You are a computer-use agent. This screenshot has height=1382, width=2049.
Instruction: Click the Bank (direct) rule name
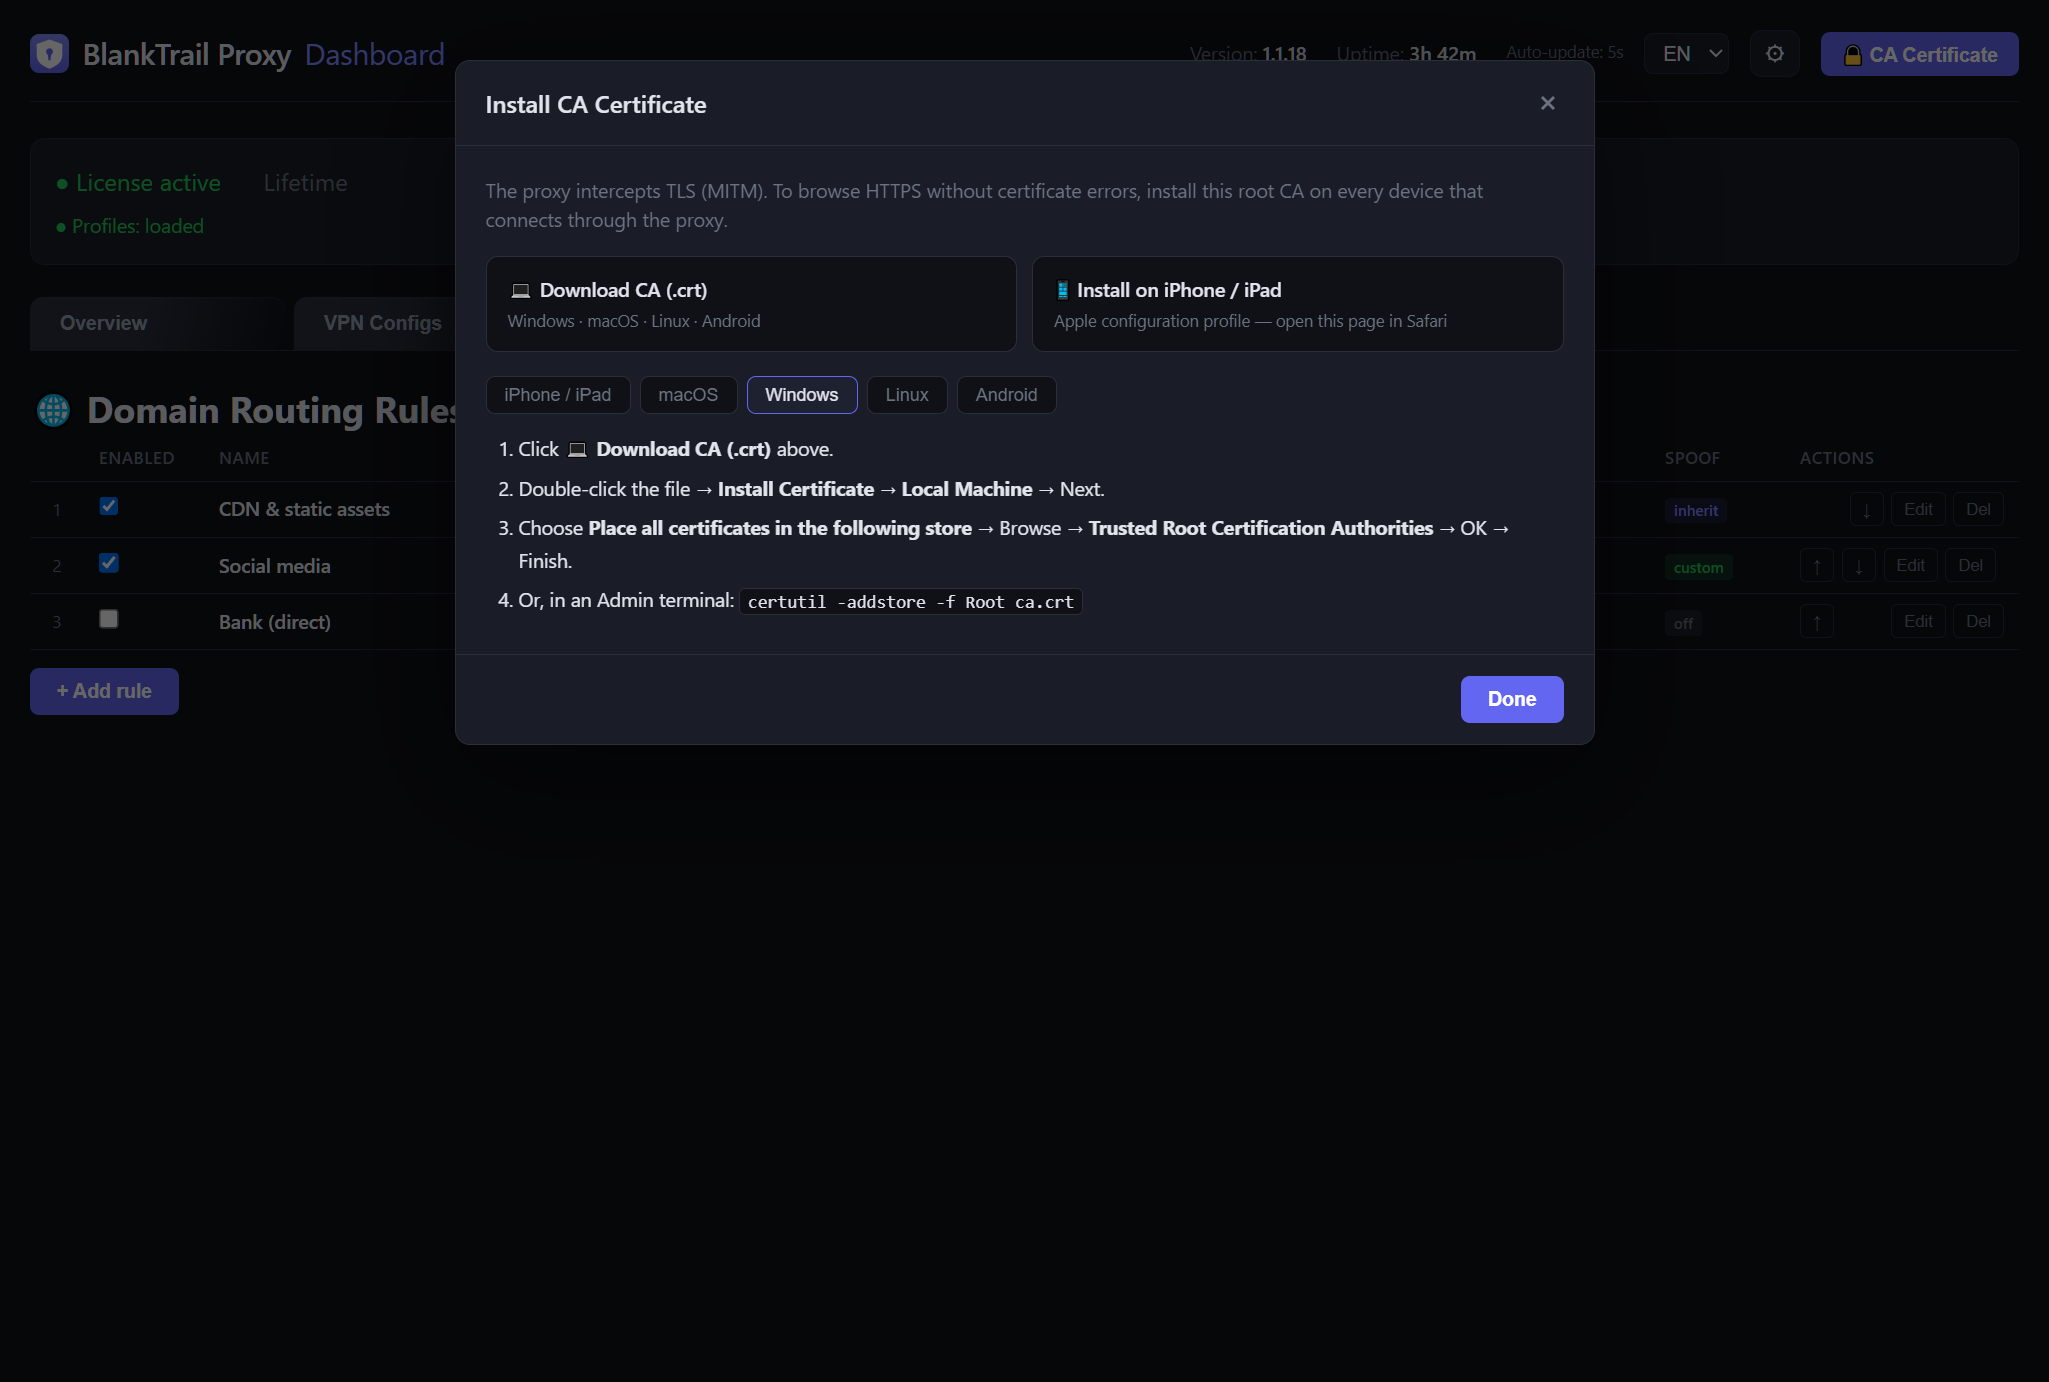click(x=275, y=622)
